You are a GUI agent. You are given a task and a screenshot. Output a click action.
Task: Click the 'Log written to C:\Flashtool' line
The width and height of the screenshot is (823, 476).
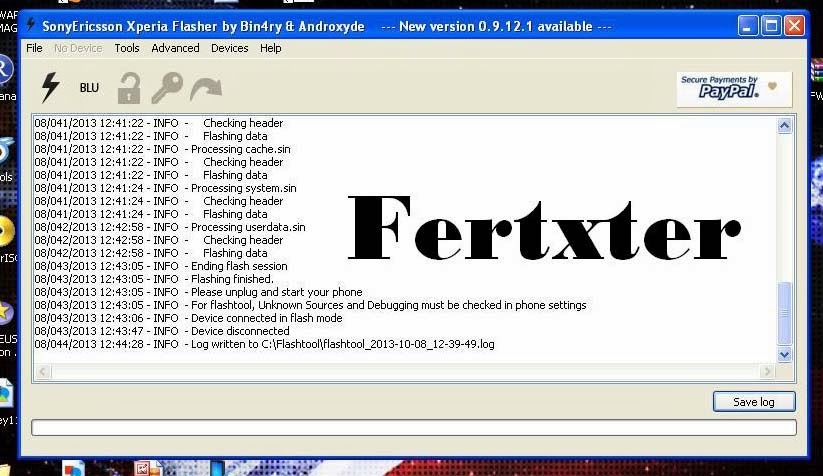click(265, 344)
